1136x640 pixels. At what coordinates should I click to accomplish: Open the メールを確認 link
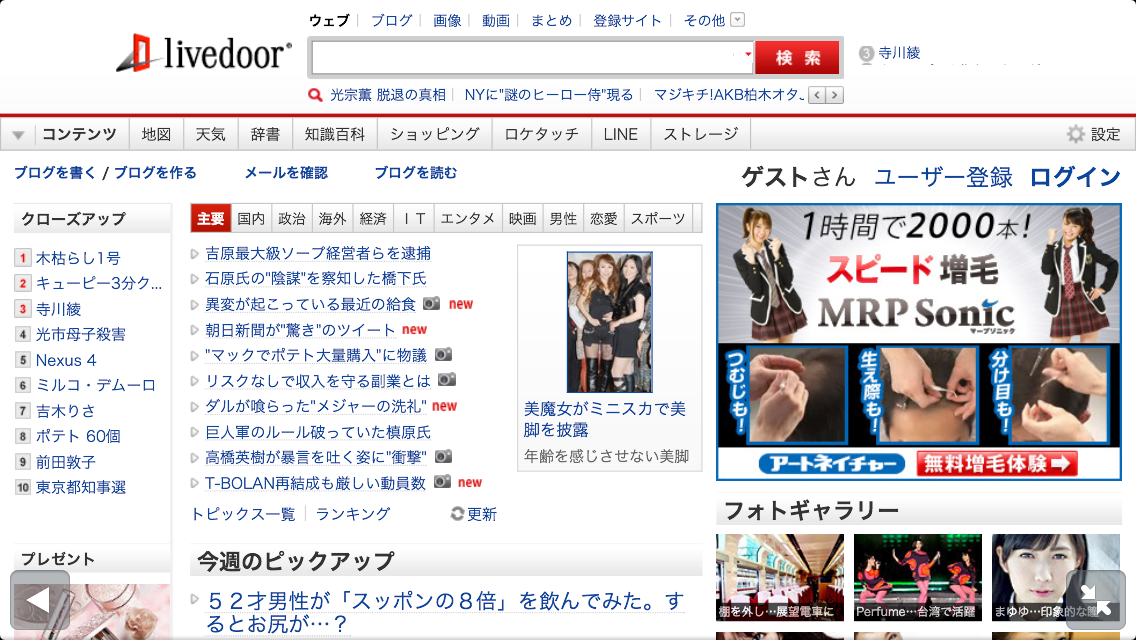(286, 173)
